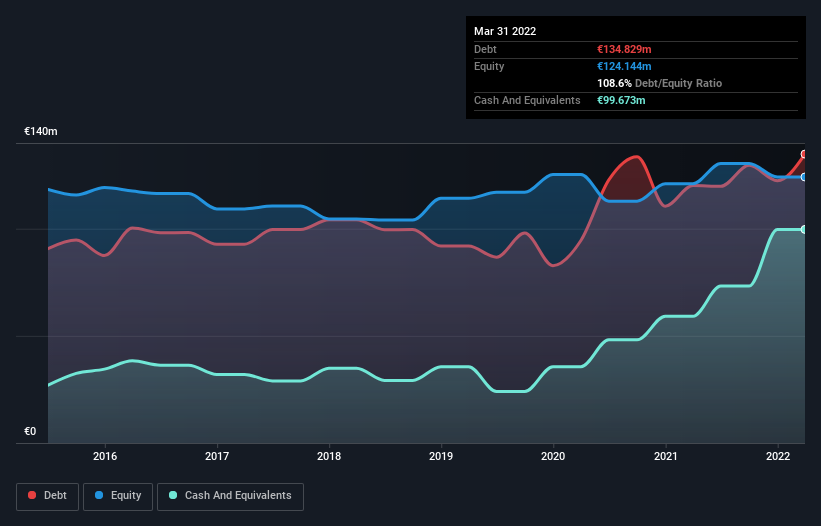Image resolution: width=821 pixels, height=526 pixels.
Task: Select the 2019 x-axis label
Action: point(441,456)
